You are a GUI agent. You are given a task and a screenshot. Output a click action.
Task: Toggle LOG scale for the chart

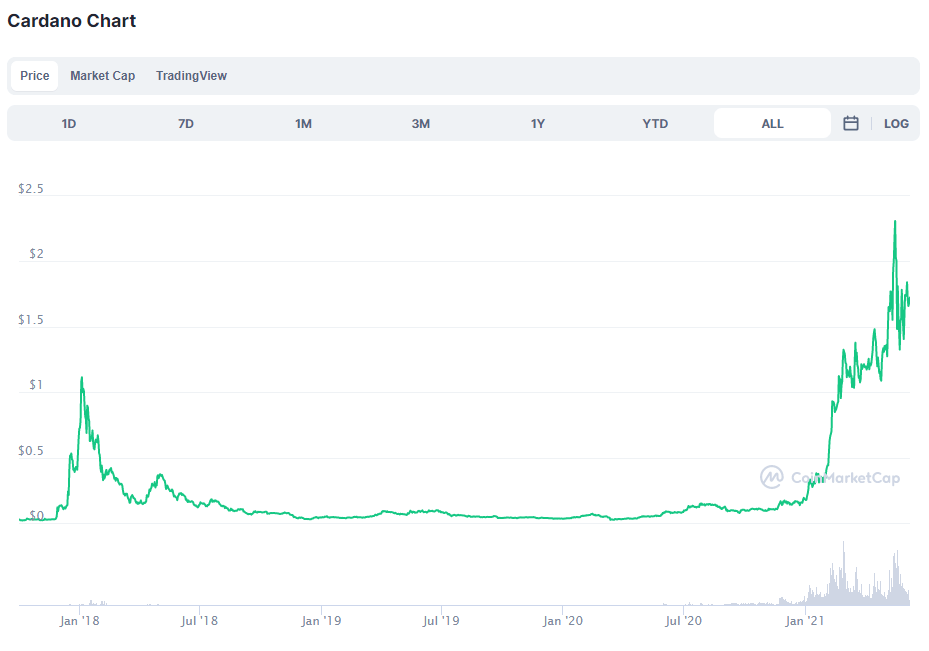tap(896, 124)
